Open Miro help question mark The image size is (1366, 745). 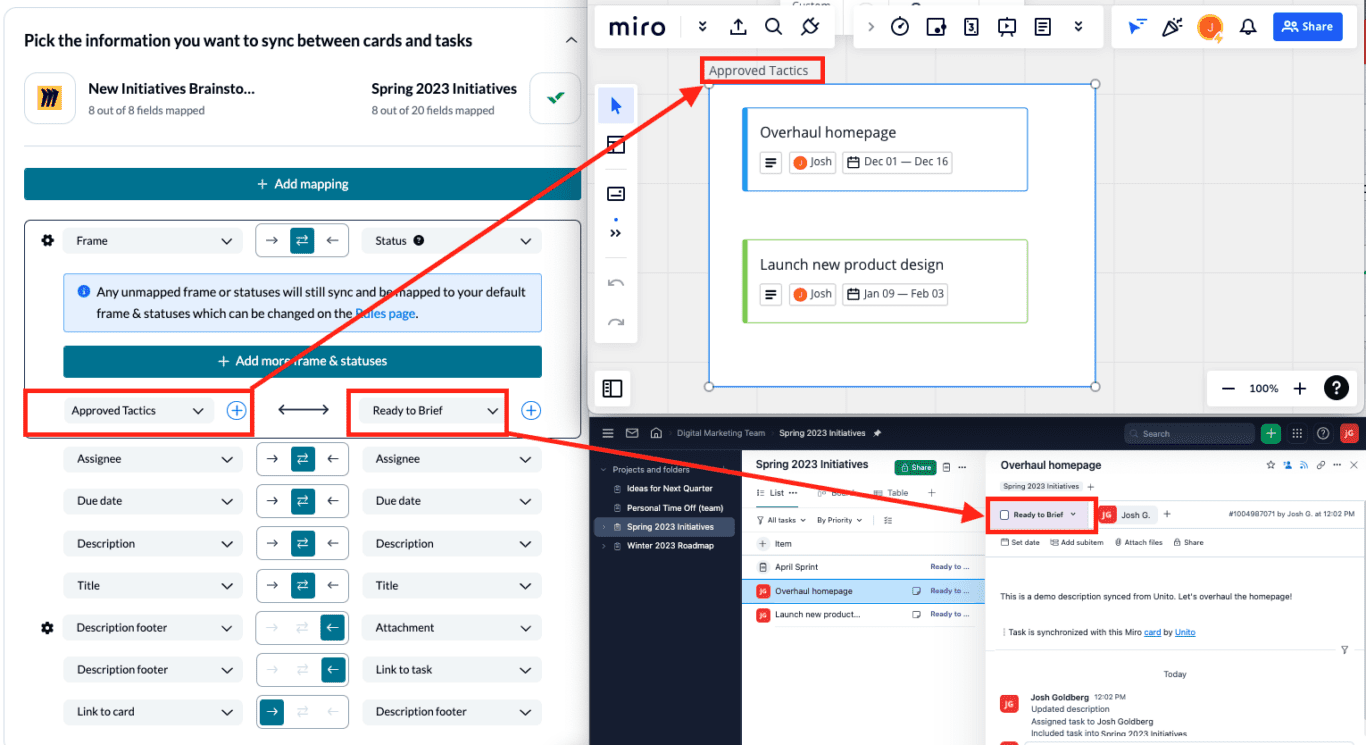[1335, 388]
